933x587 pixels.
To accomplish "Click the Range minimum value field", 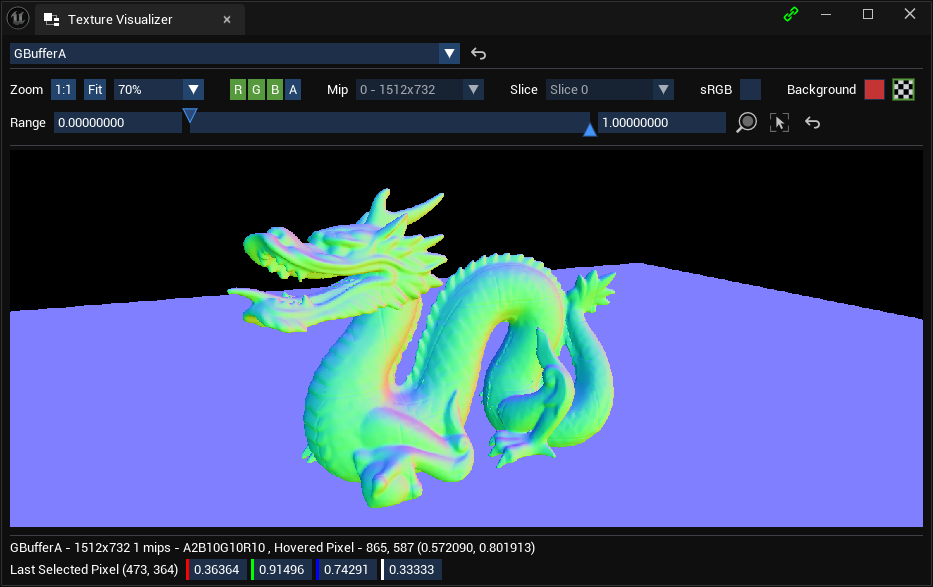I will coord(118,123).
